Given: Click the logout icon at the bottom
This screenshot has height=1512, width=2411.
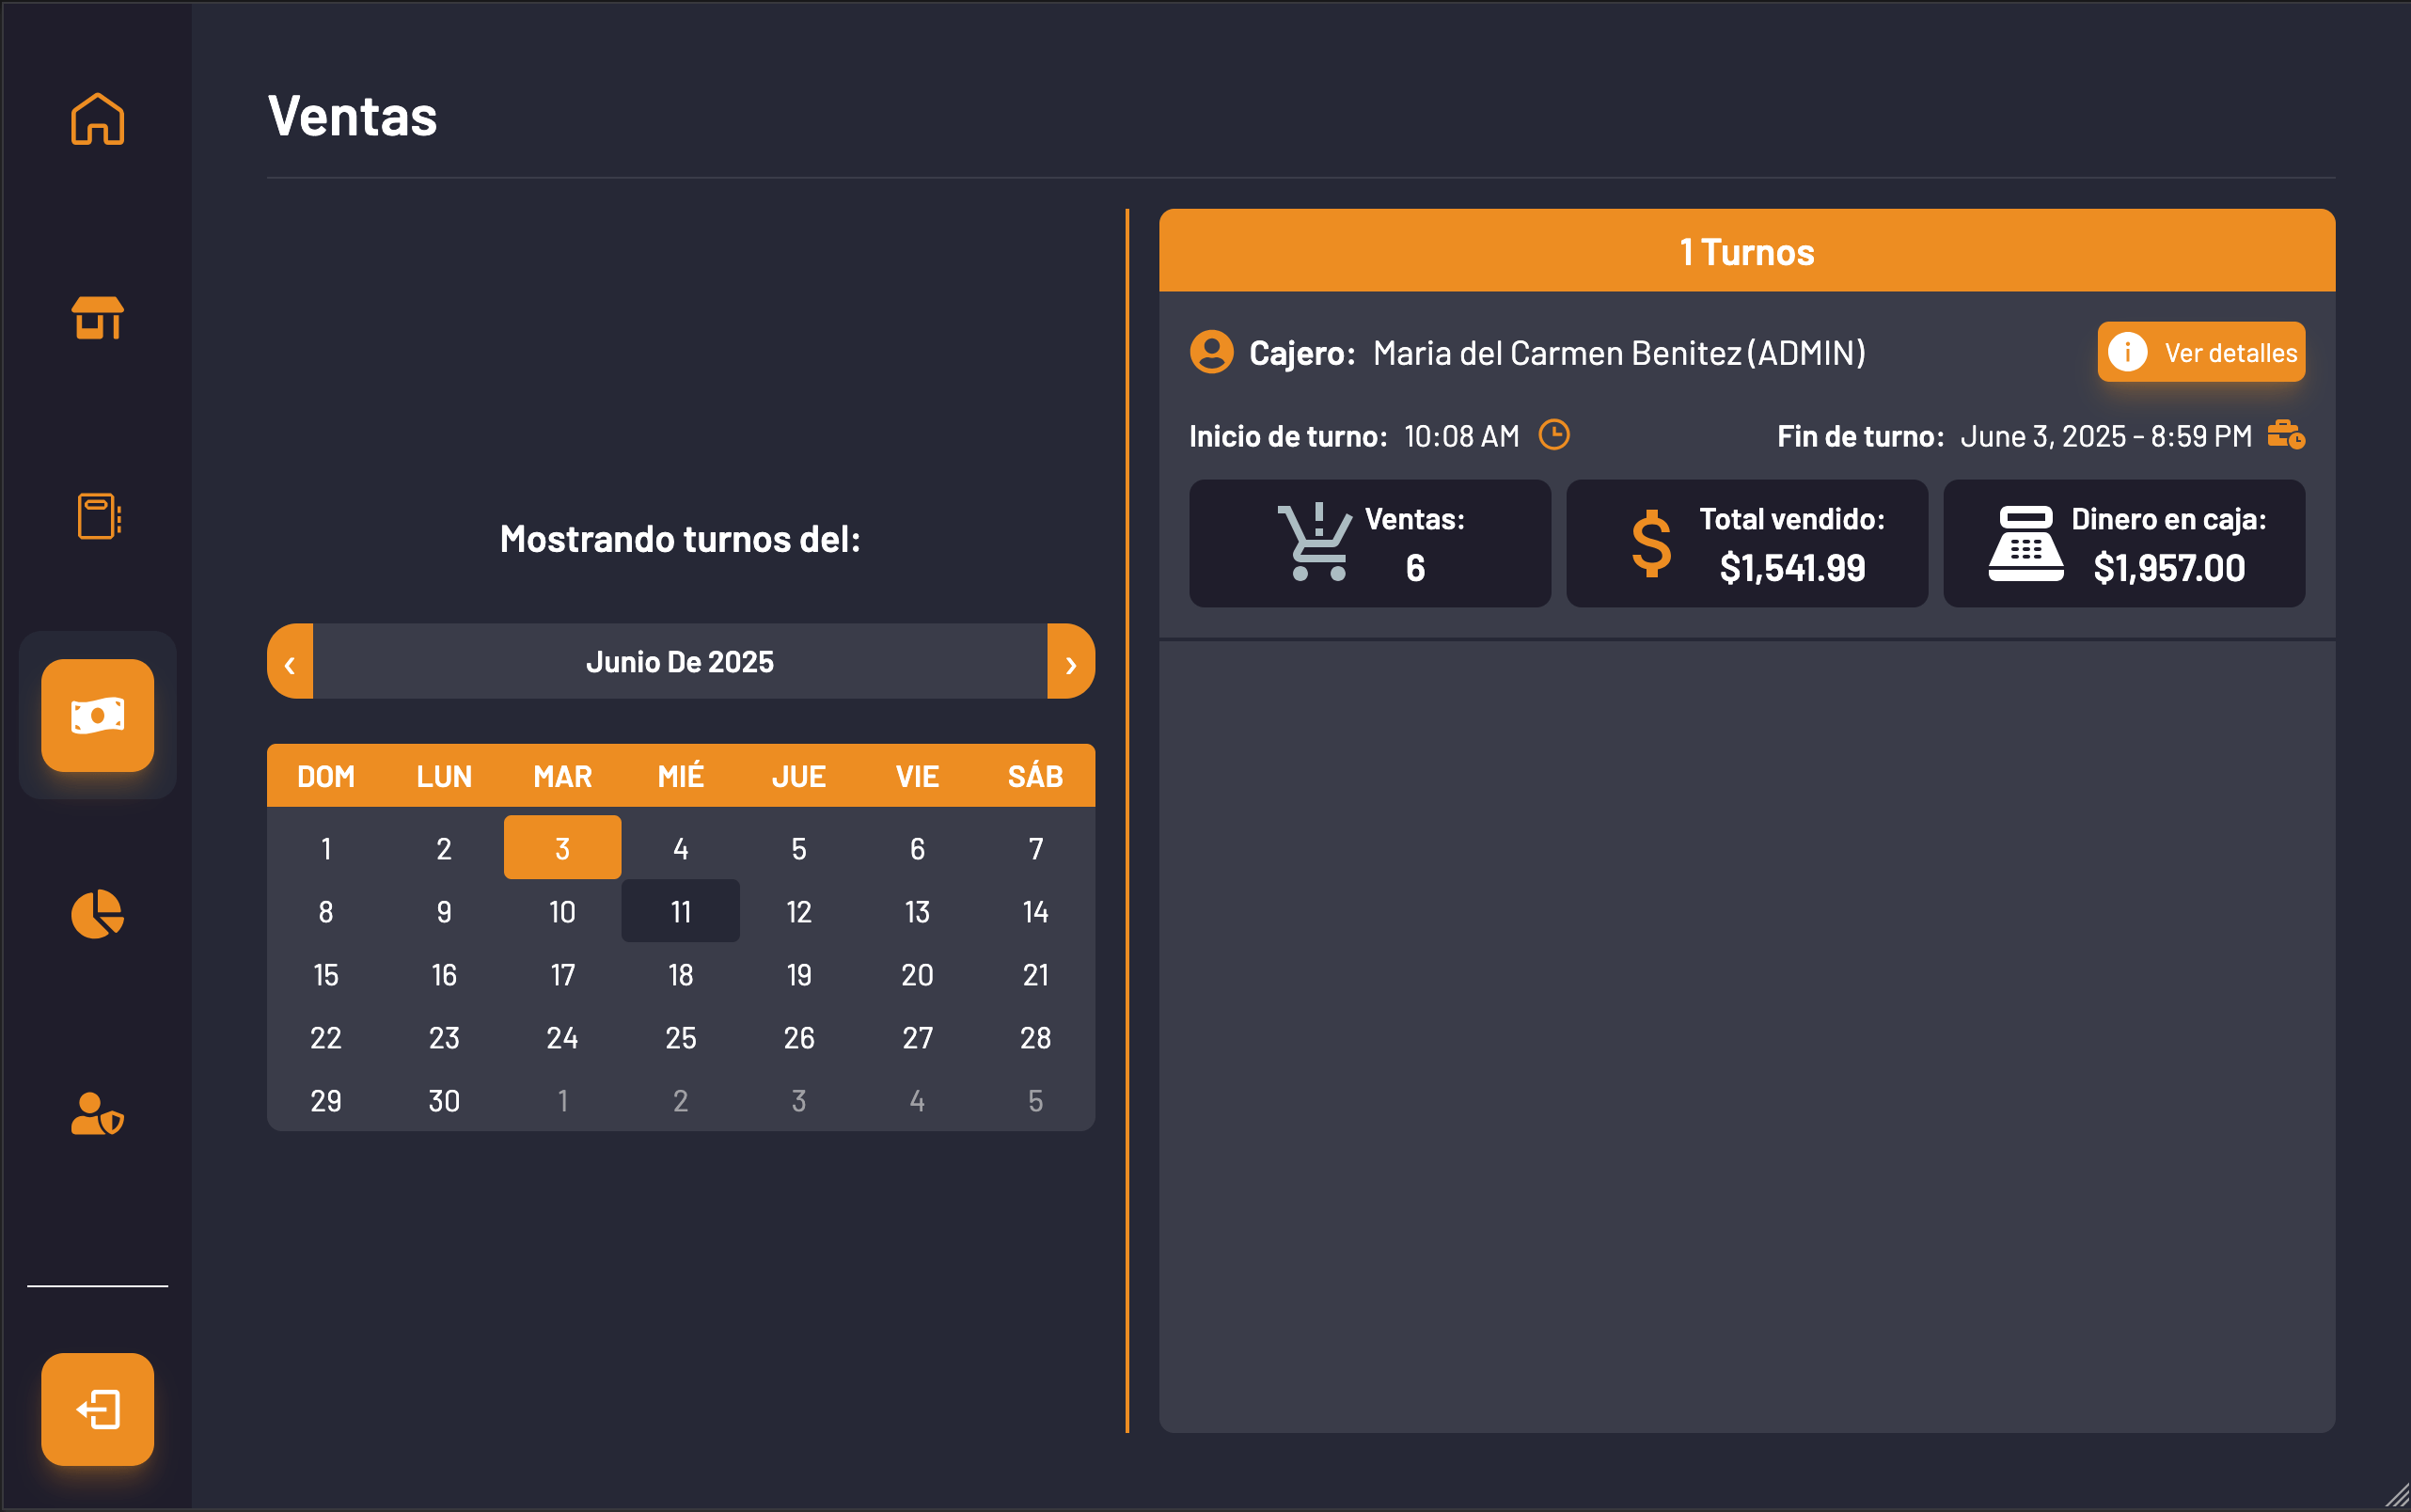Looking at the screenshot, I should [97, 1410].
